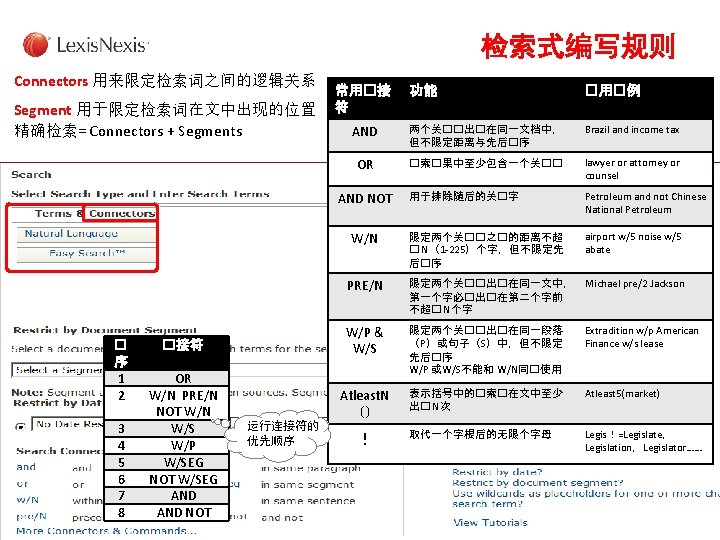Click priority row 5 'W/SEG'
Viewport: 720px width, 540px height.
point(166,462)
